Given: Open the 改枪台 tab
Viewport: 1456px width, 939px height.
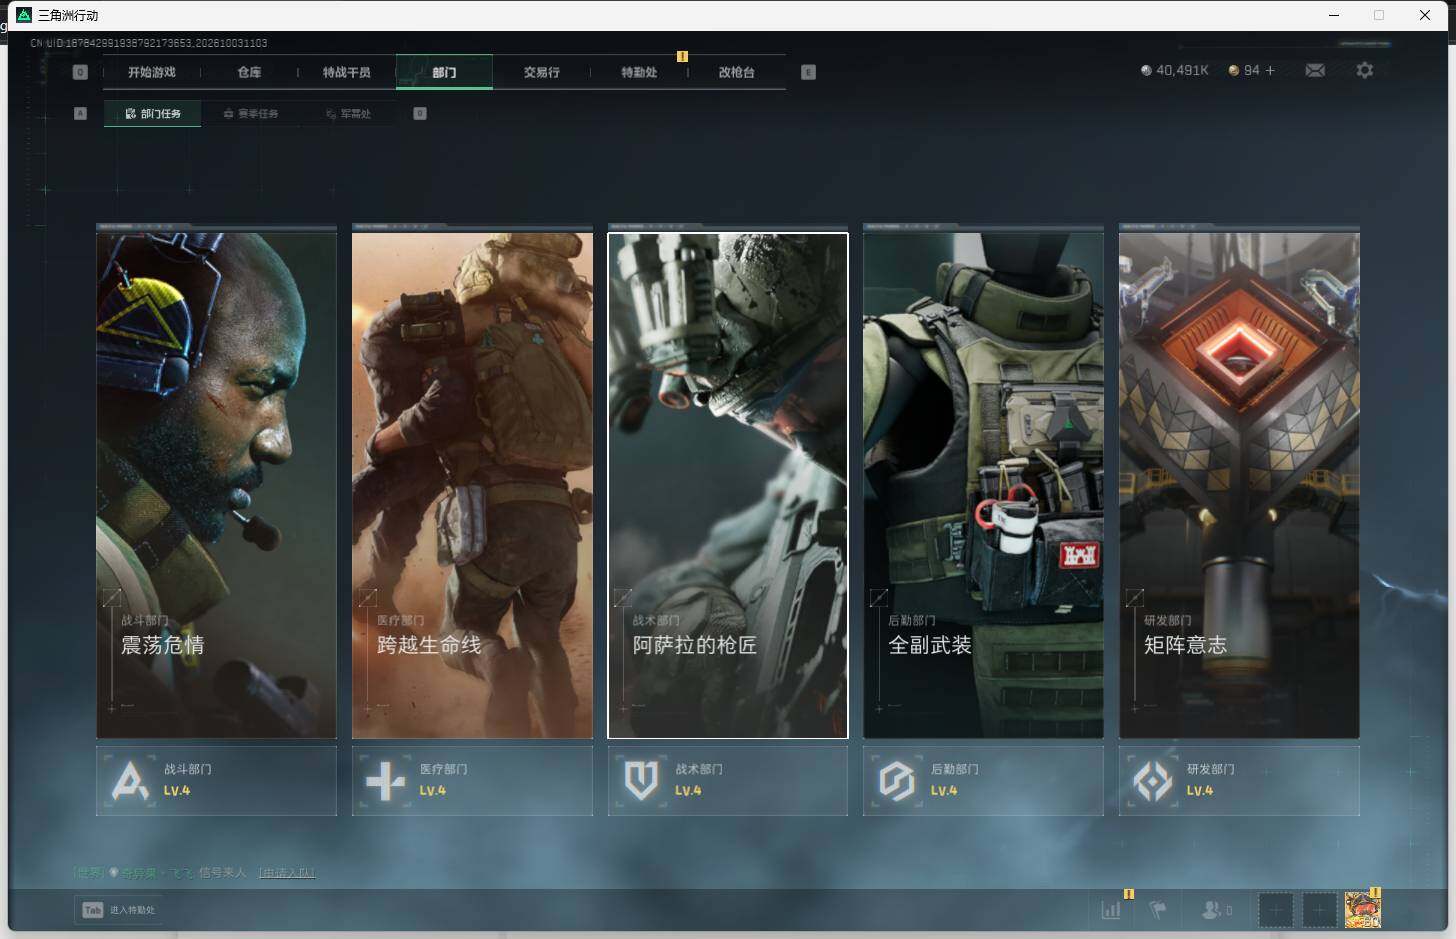Looking at the screenshot, I should [x=736, y=72].
